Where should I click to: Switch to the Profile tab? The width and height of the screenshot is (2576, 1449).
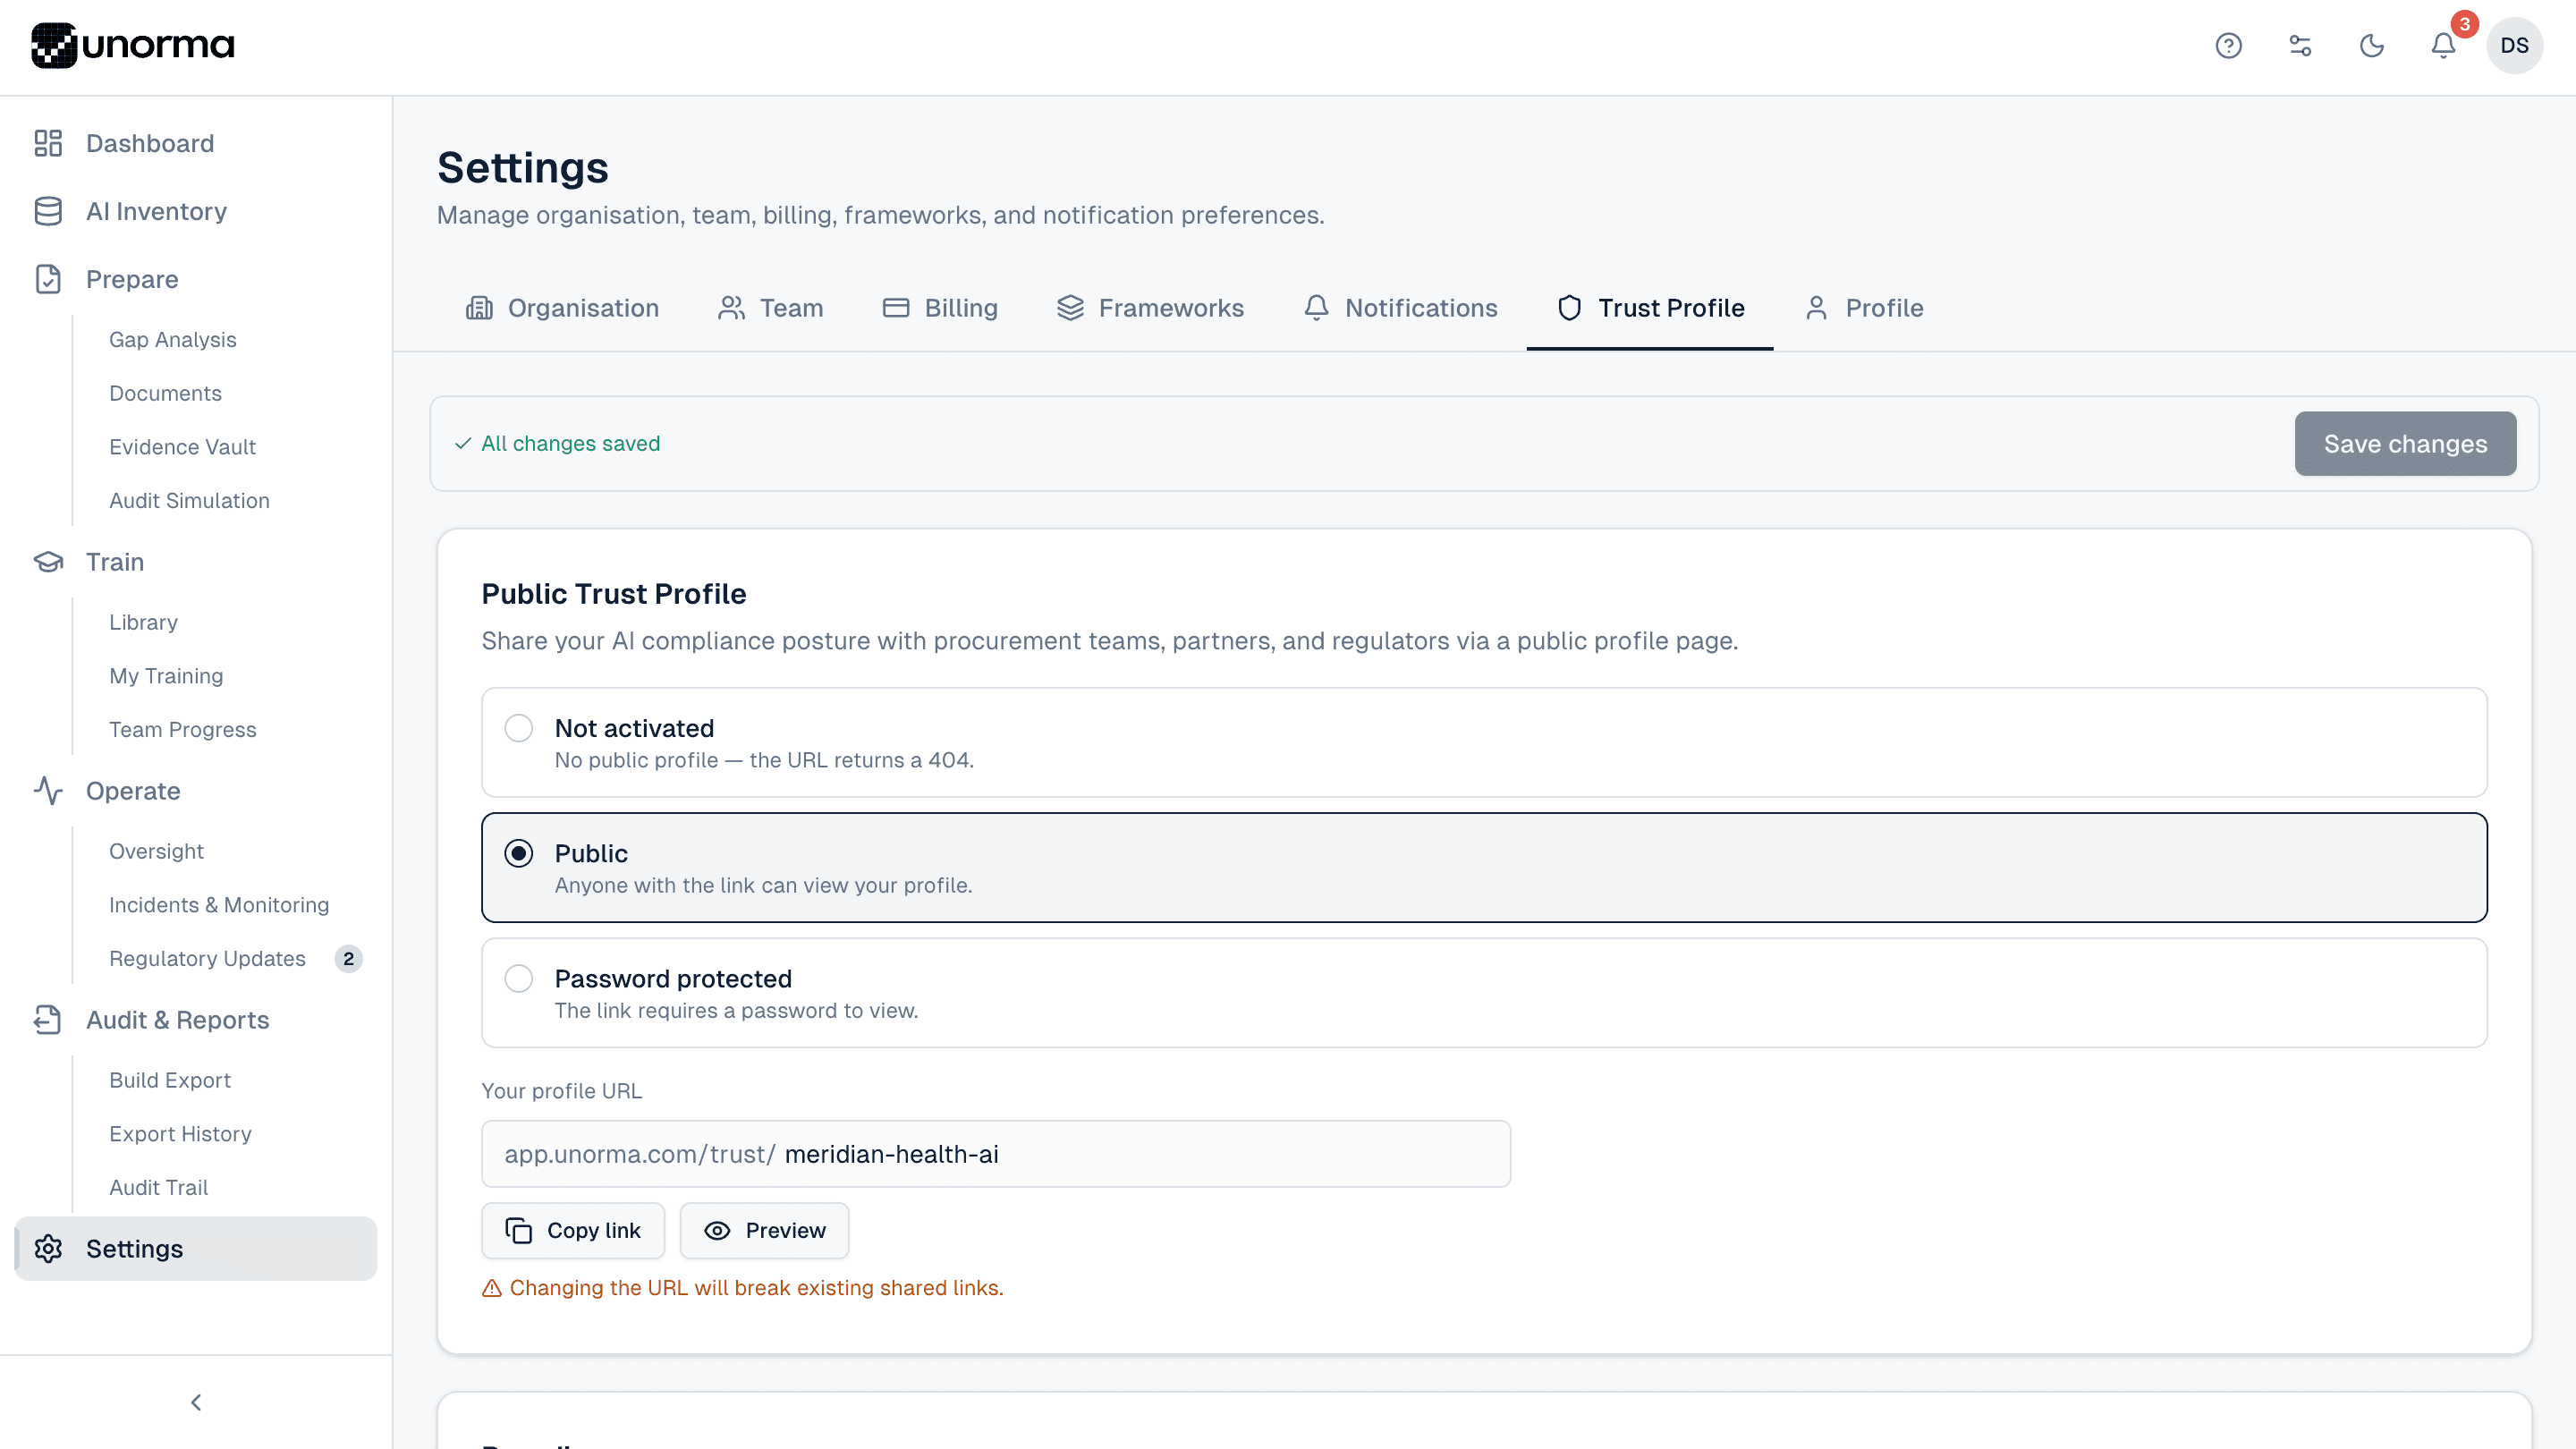pos(1864,308)
